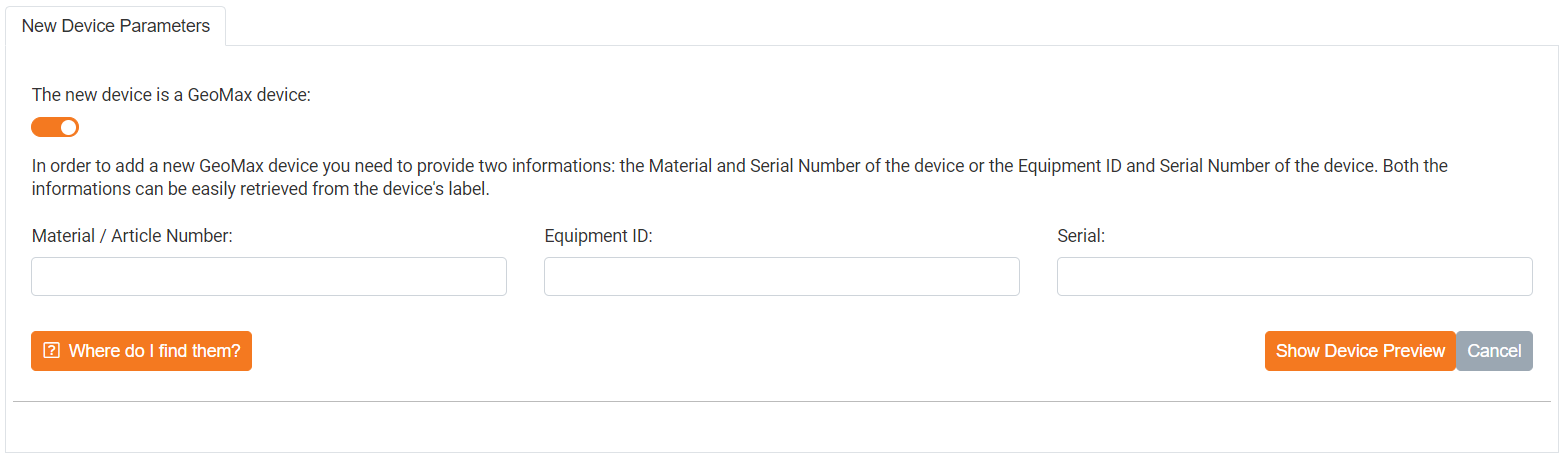
Task: Click the horizontal divider below the buttons
Action: coord(781,402)
